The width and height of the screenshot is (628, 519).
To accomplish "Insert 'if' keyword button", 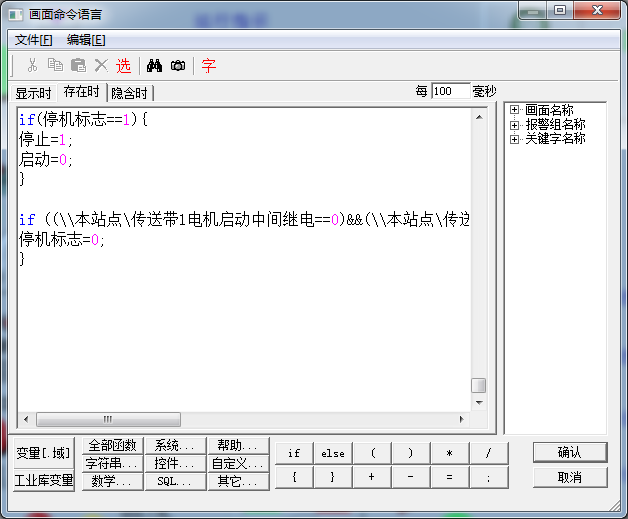I will pyautogui.click(x=294, y=453).
